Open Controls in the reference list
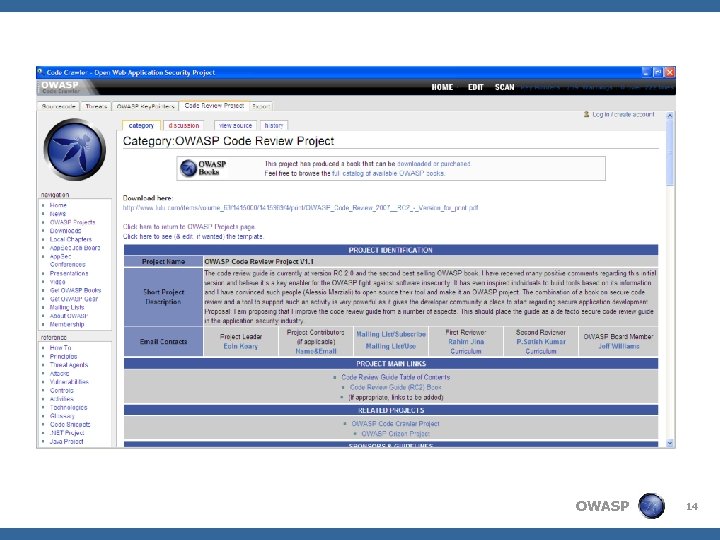This screenshot has height=540, width=720. [62, 391]
